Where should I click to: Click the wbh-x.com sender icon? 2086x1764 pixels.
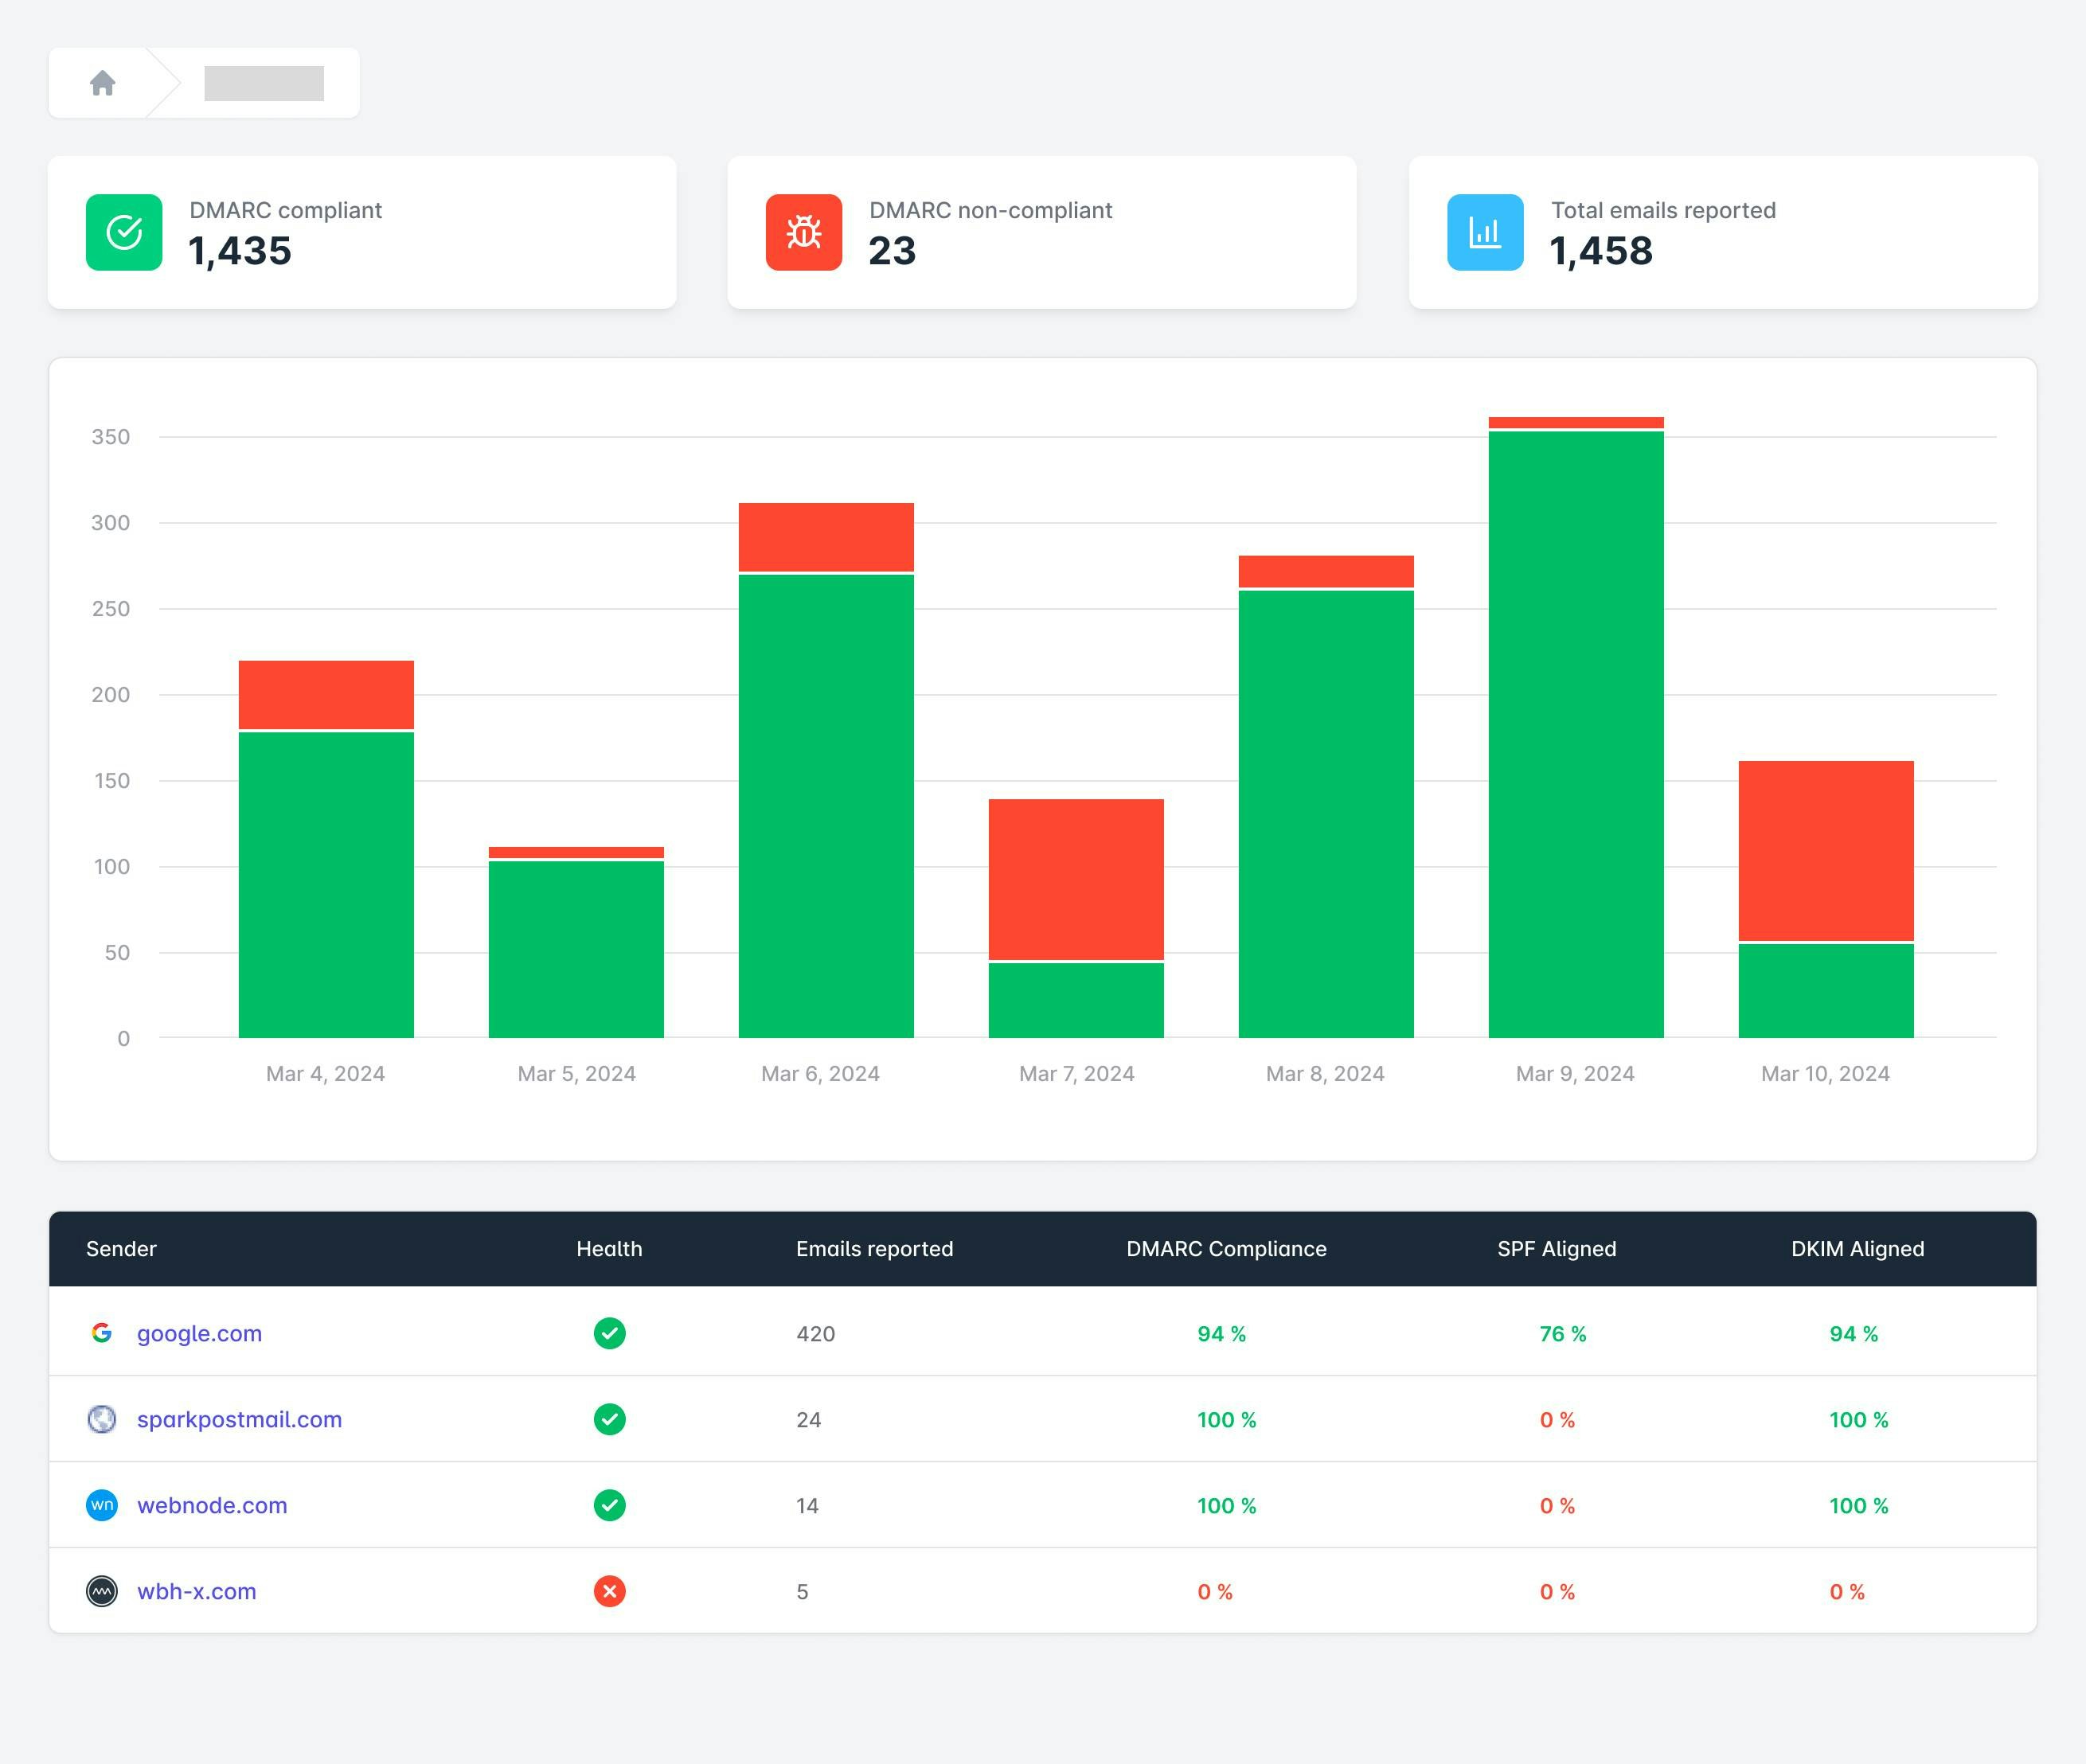coord(102,1591)
